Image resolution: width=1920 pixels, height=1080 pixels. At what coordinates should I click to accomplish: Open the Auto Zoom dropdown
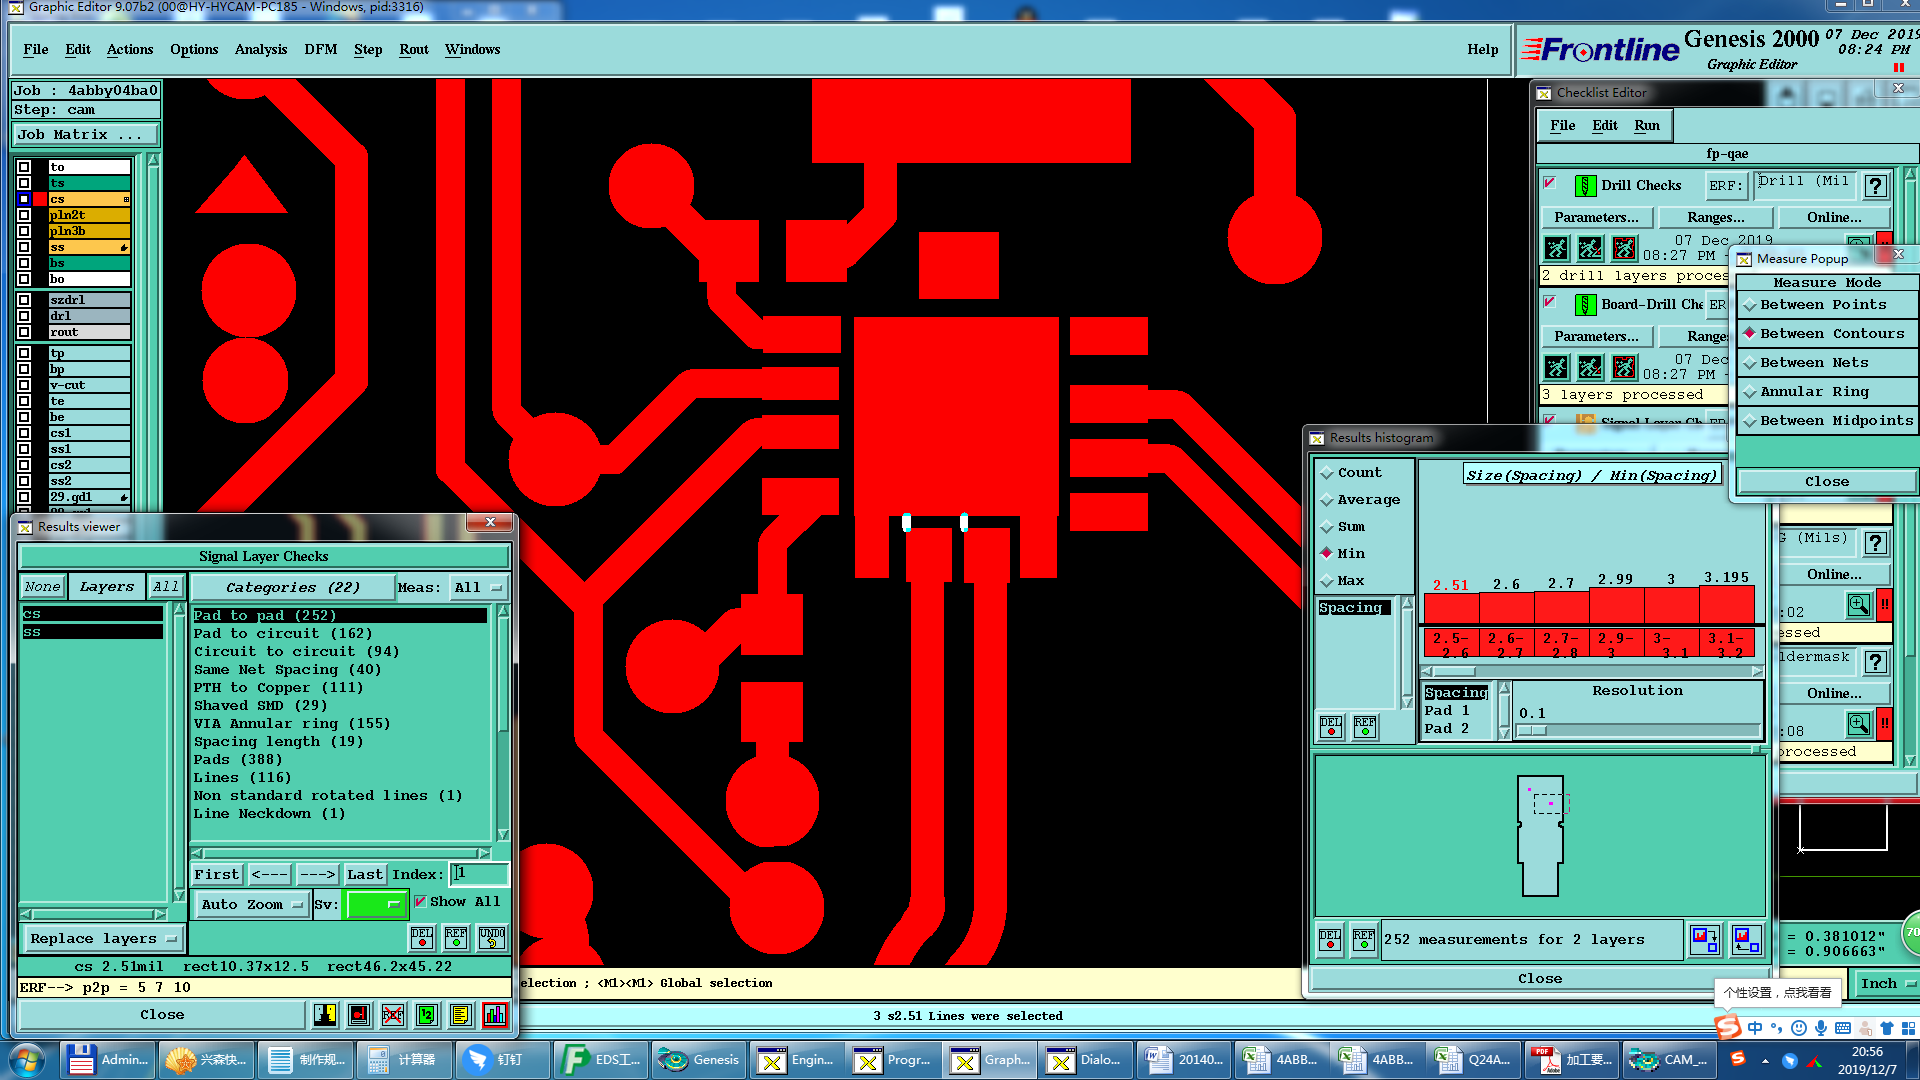251,904
